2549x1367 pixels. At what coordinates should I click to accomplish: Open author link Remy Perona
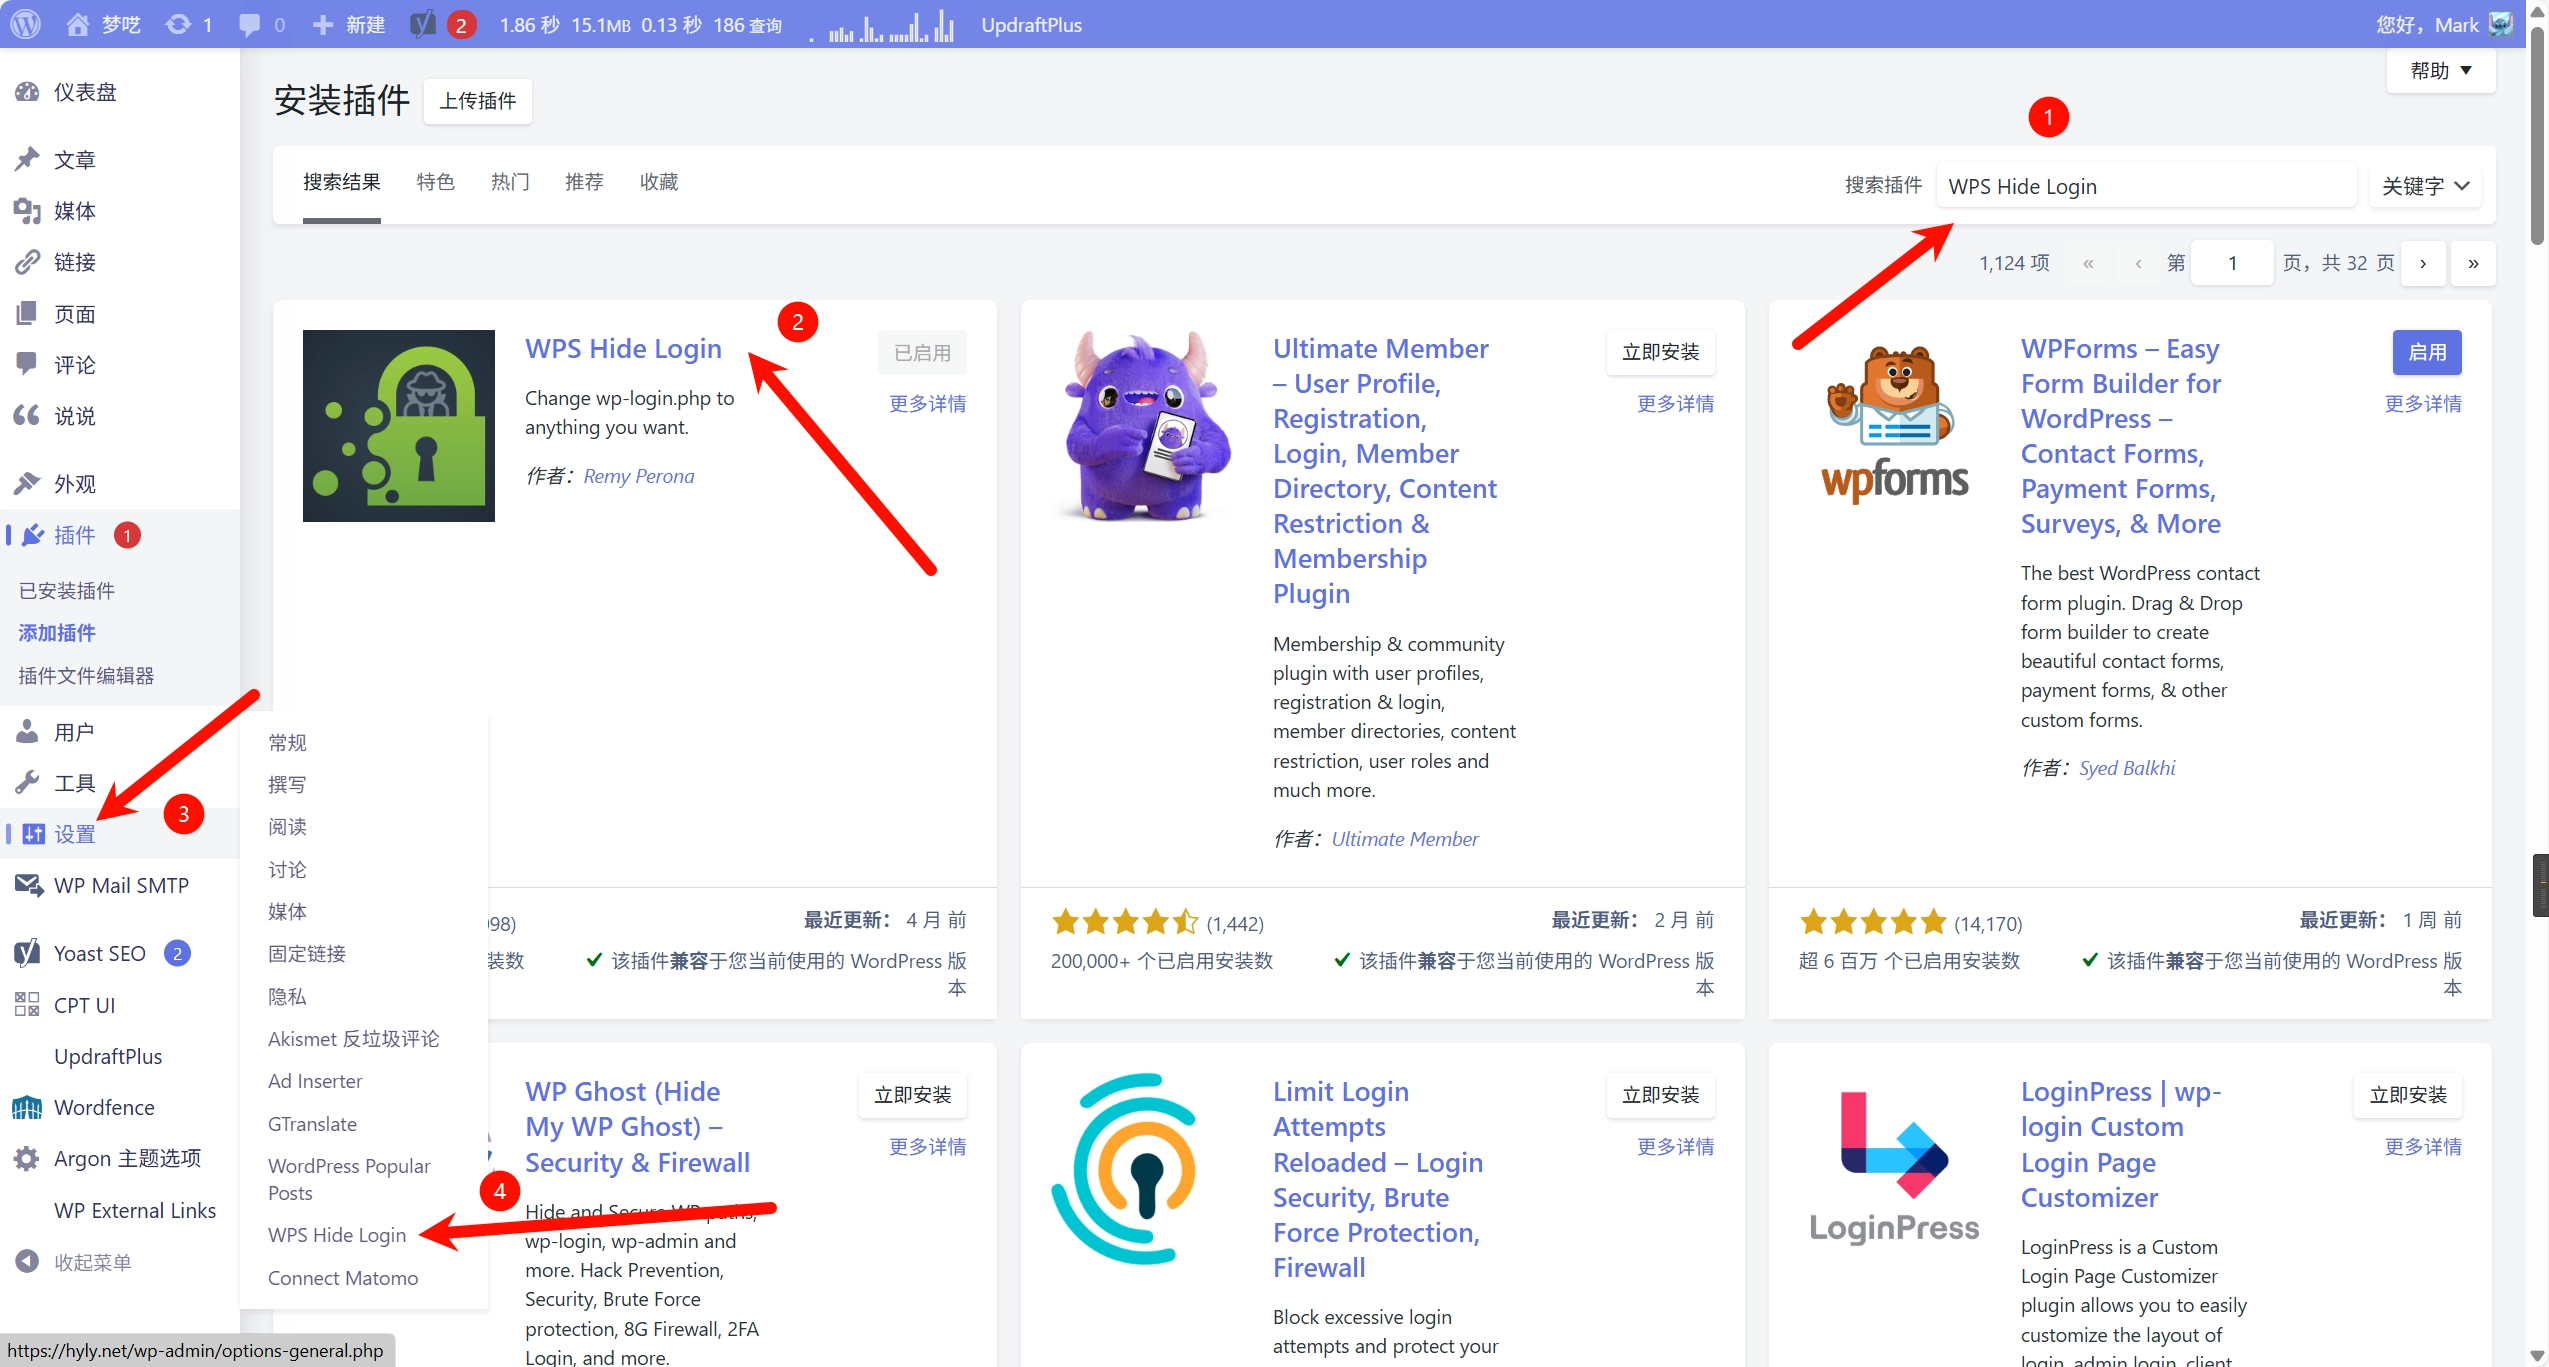[x=638, y=476]
